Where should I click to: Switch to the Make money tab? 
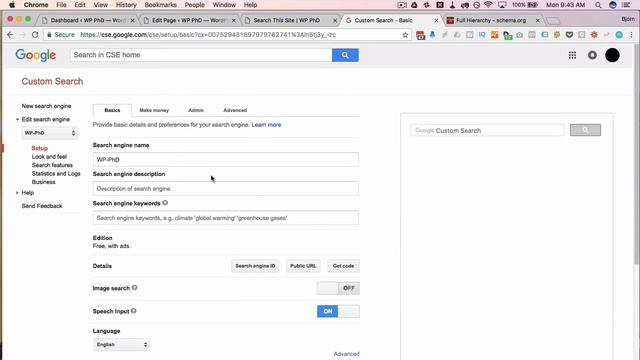point(154,110)
